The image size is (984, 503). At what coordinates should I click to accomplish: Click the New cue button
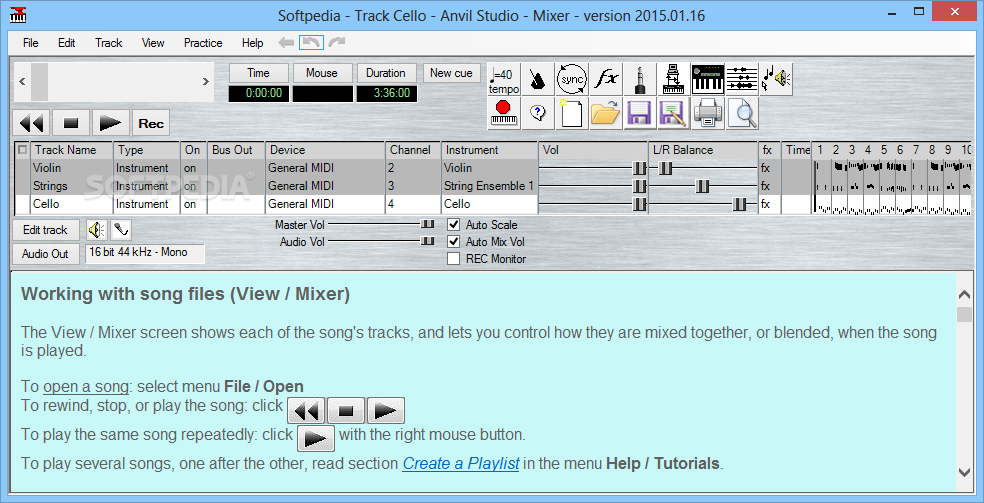(x=451, y=73)
